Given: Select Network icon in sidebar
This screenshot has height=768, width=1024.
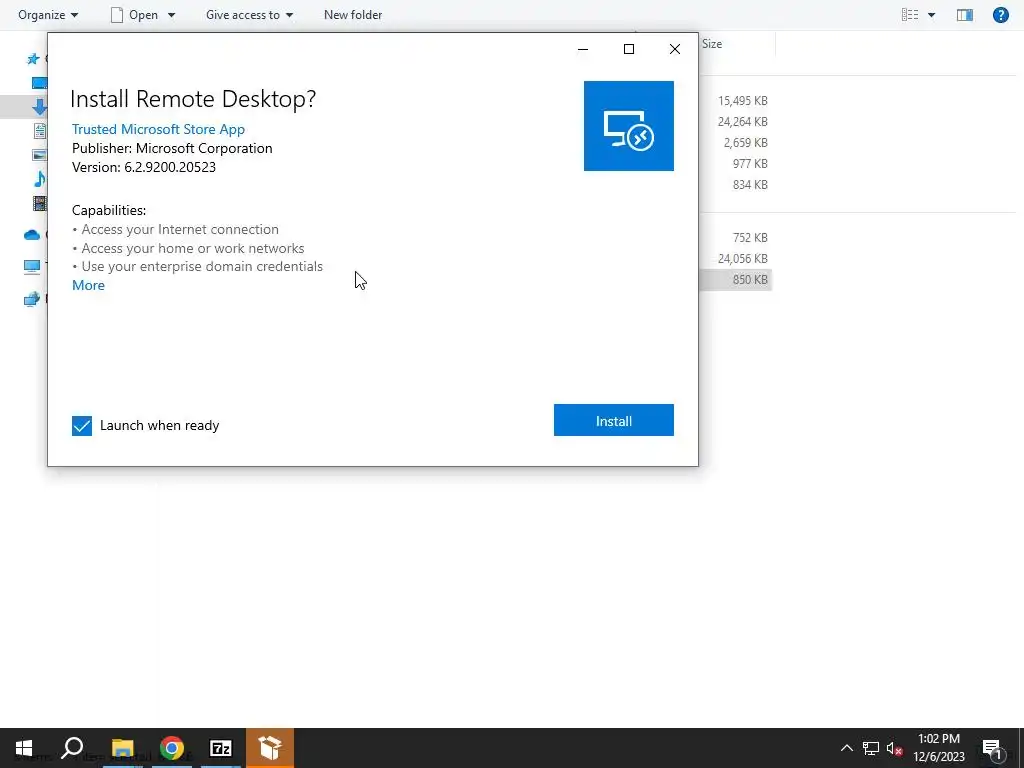Looking at the screenshot, I should (31, 299).
